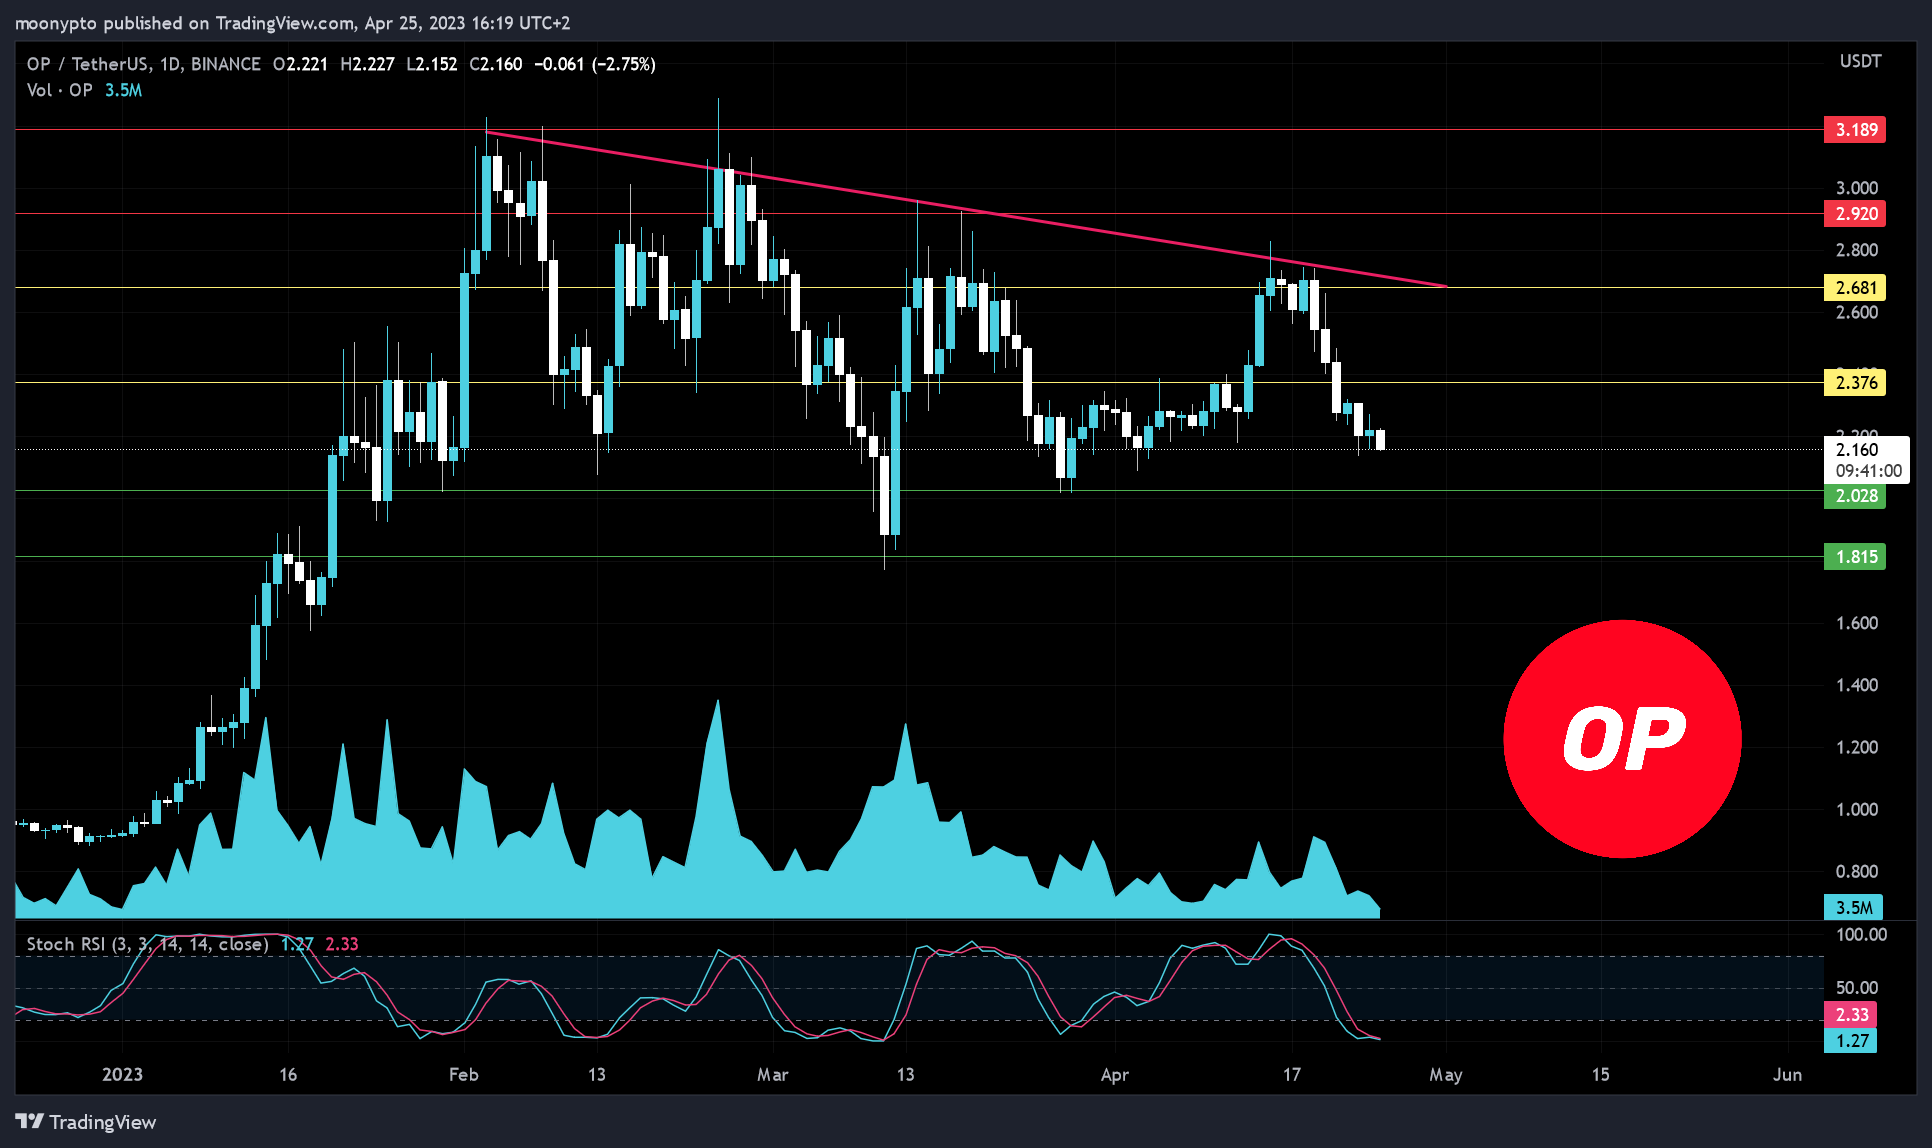Click the 1.000 price axis tick
The width and height of the screenshot is (1932, 1148).
(1857, 810)
